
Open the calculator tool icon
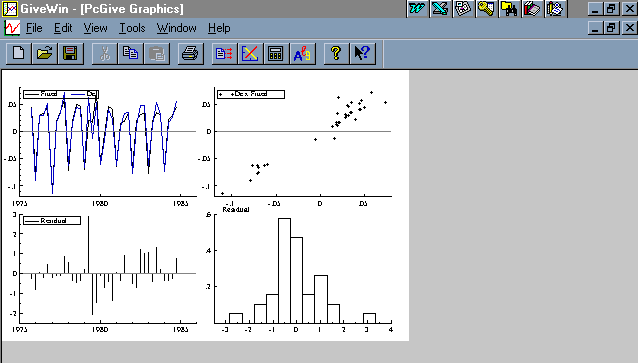coord(275,53)
